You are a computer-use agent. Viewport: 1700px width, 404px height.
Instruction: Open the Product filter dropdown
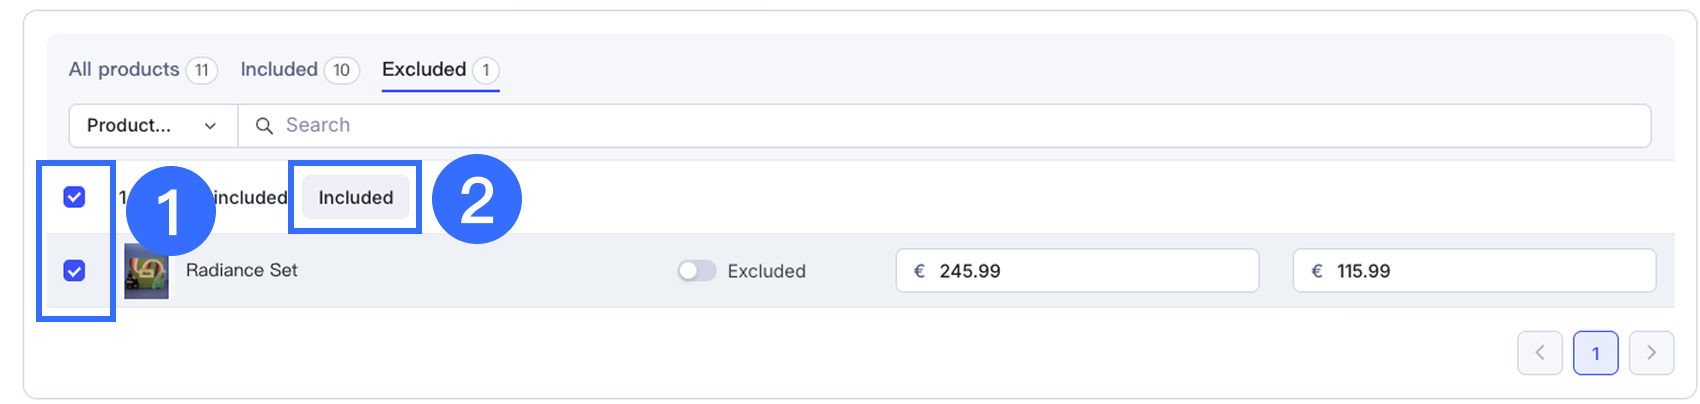[152, 126]
